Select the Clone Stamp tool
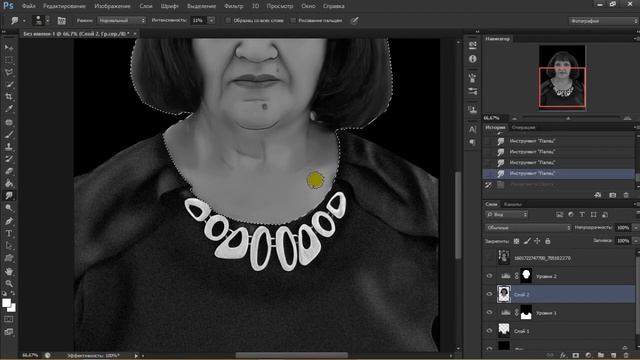640x360 pixels. click(9, 147)
